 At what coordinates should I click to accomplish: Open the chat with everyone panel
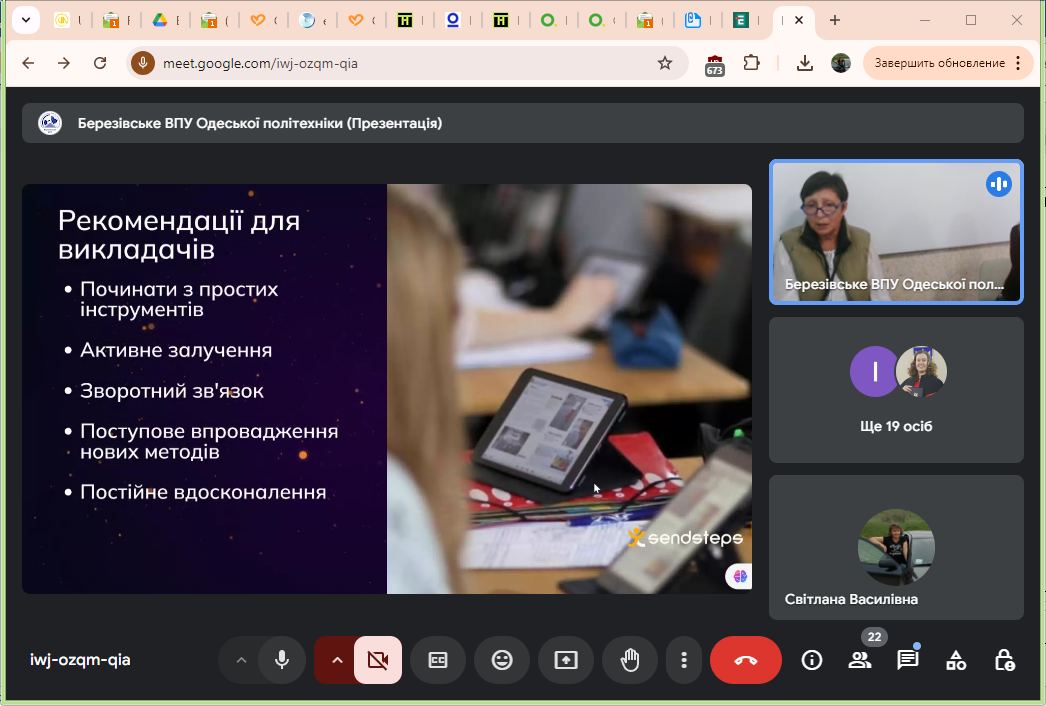[x=907, y=660]
